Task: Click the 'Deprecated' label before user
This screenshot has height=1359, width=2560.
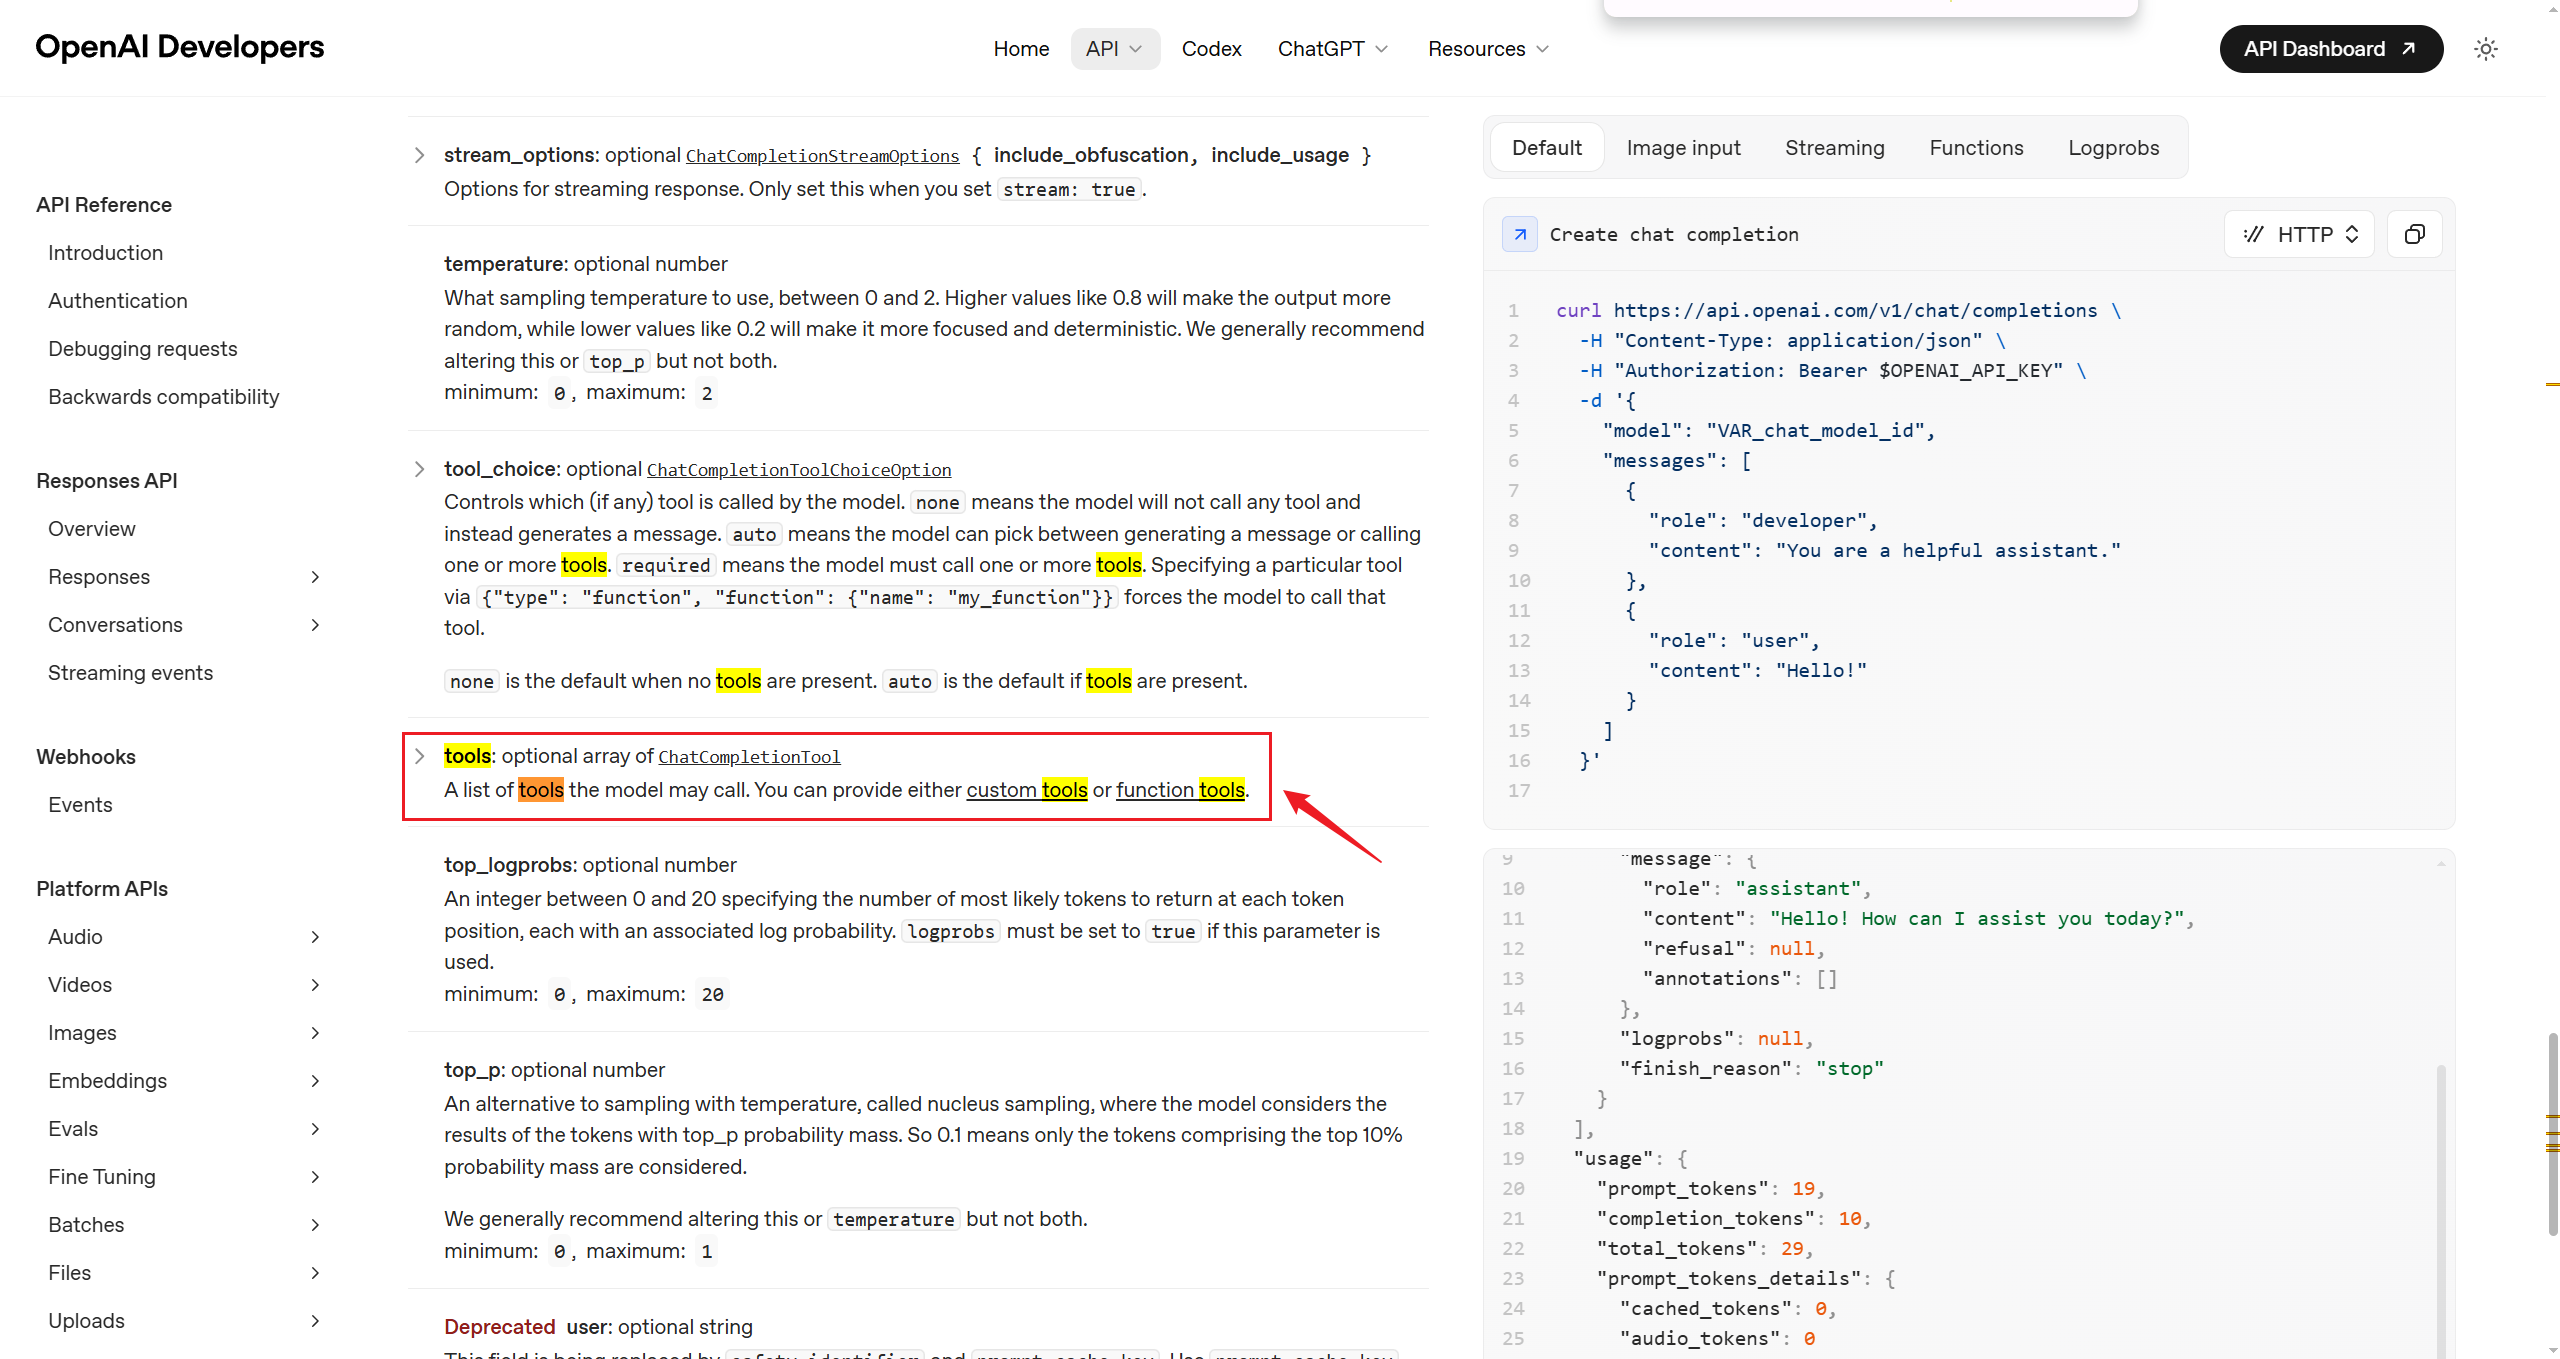Action: (499, 1327)
